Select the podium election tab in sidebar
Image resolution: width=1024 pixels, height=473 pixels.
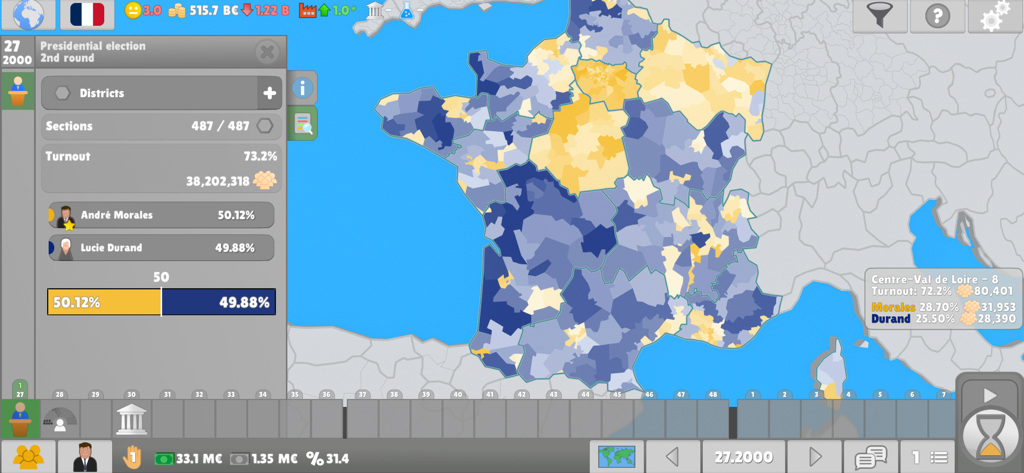[x=18, y=91]
